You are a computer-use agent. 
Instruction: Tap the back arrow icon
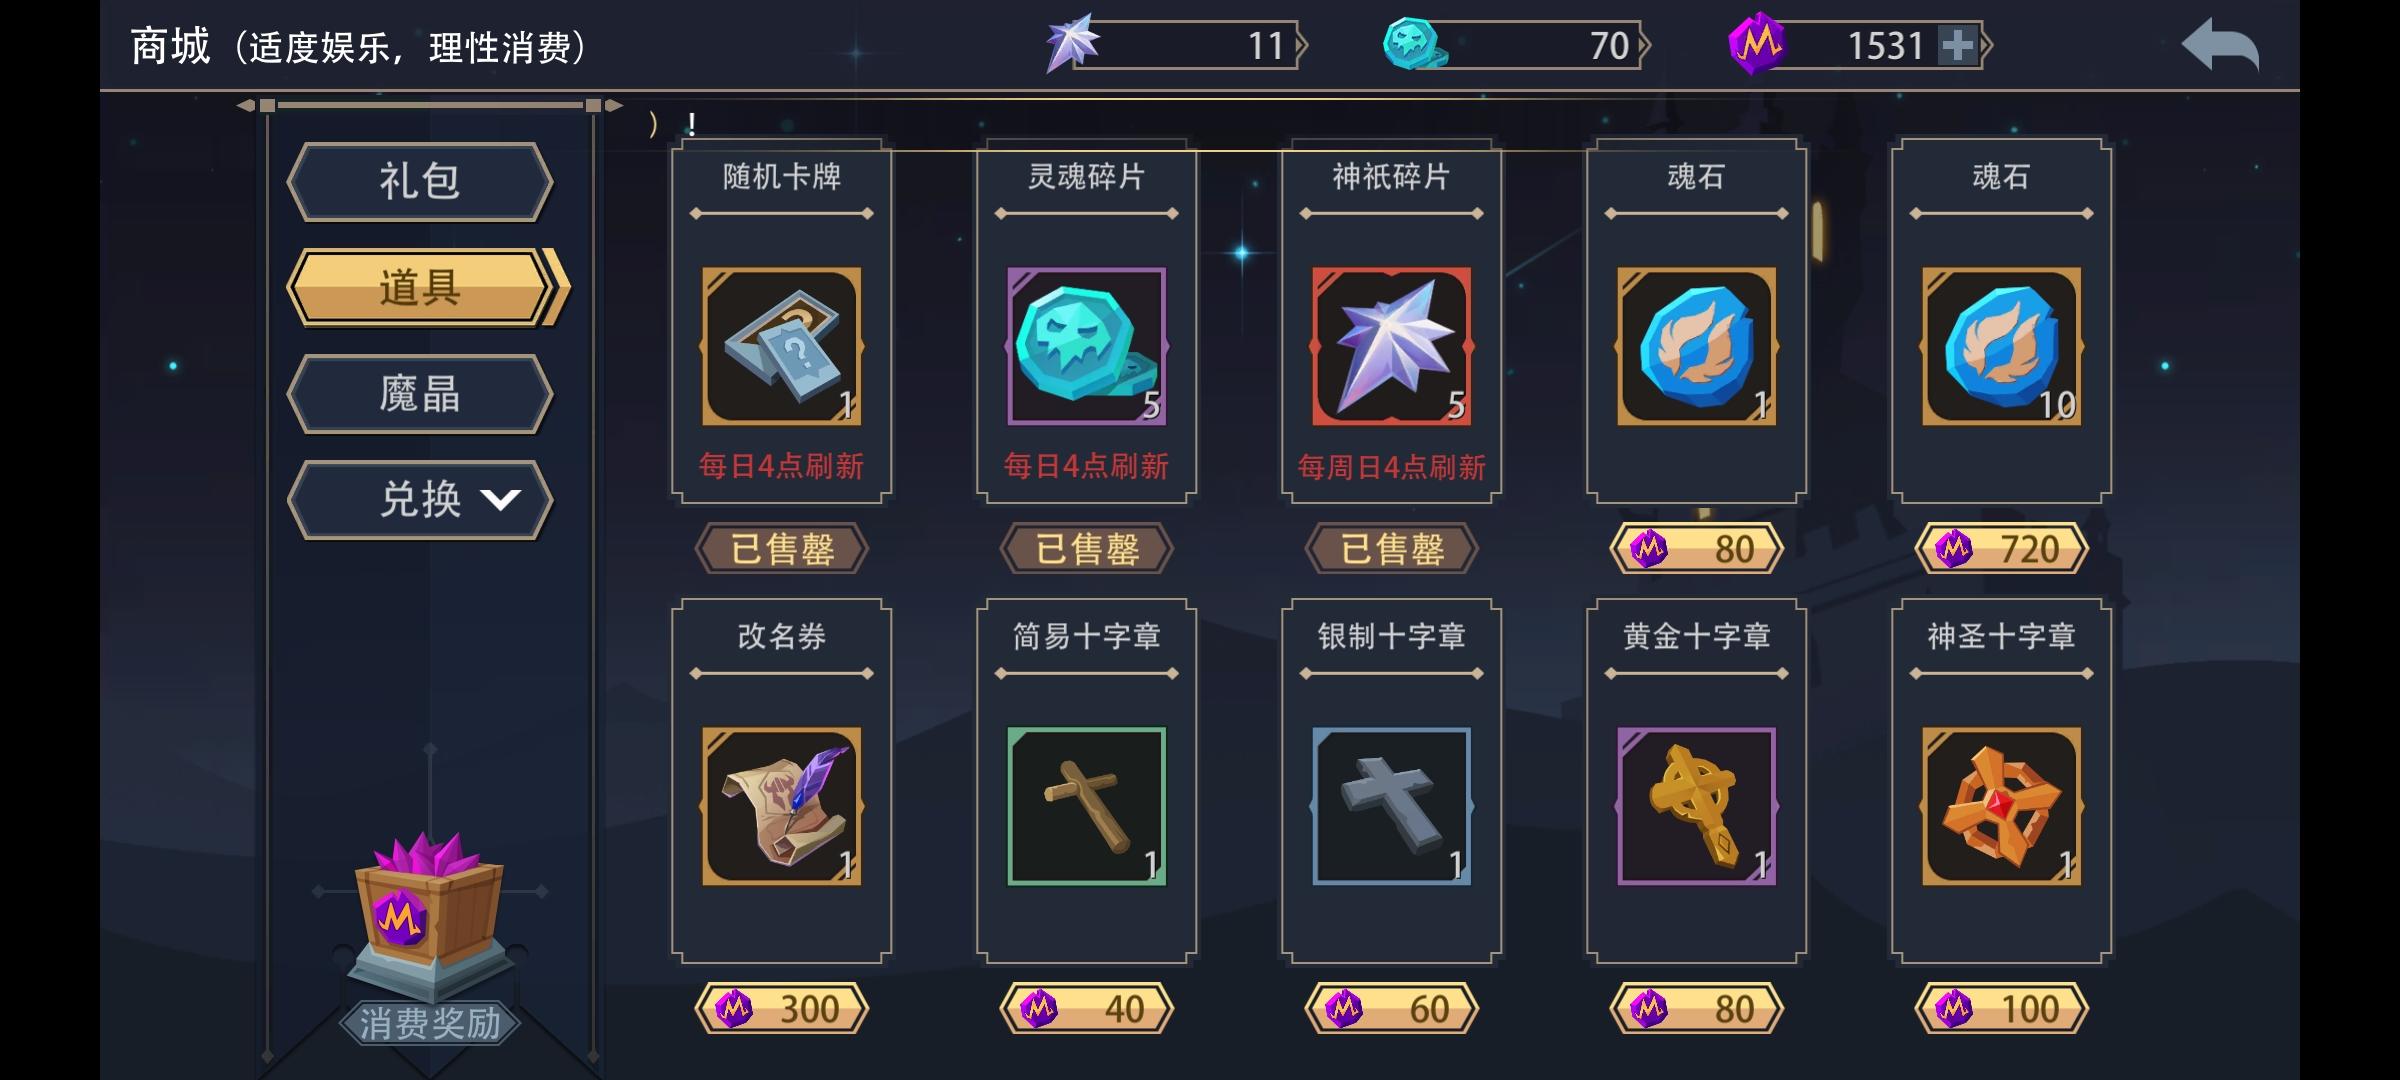(x=2220, y=46)
